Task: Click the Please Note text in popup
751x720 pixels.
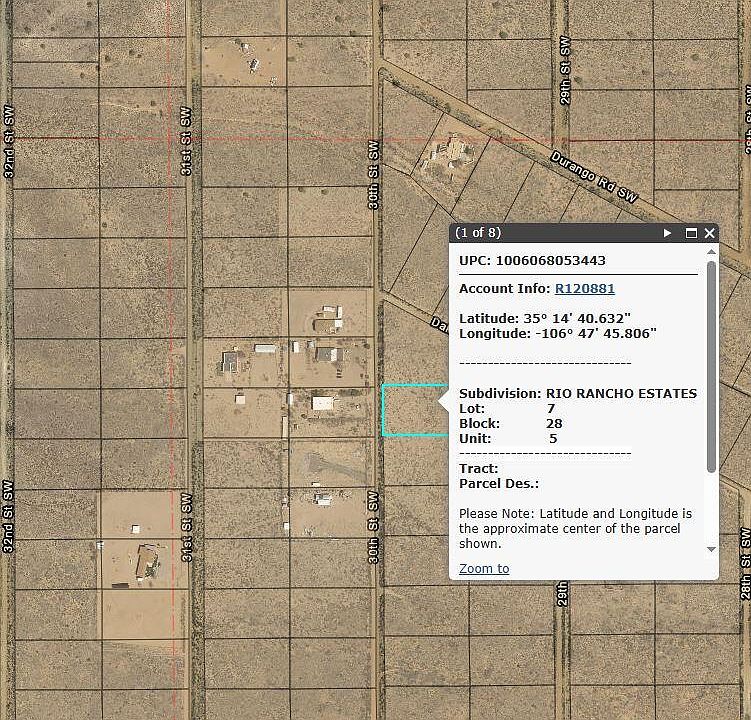Action: click(575, 528)
